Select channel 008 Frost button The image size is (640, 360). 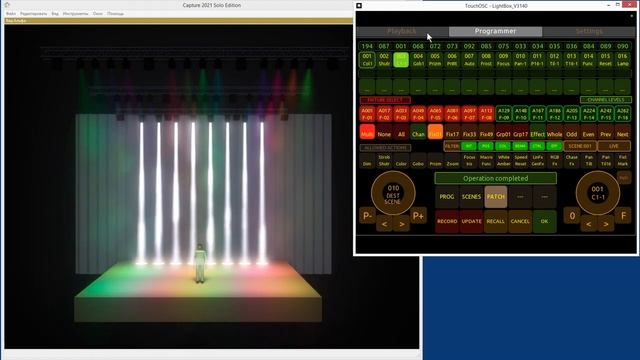point(486,60)
